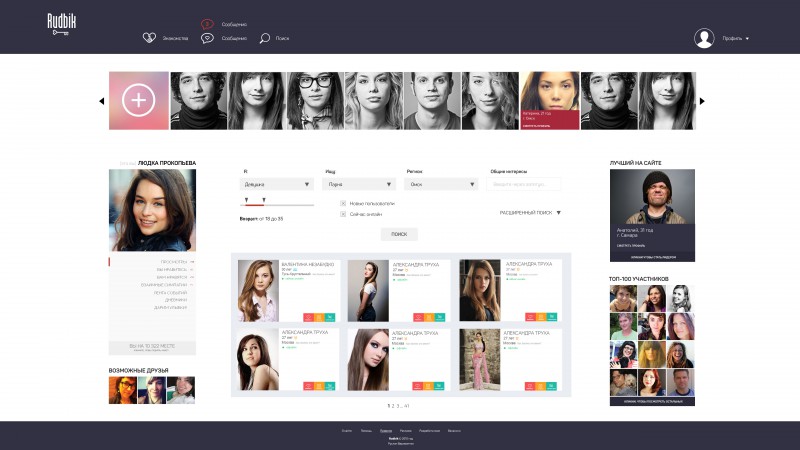Show previous faces with the left carousel arrow
Viewport: 800px width, 450px height.
click(102, 101)
